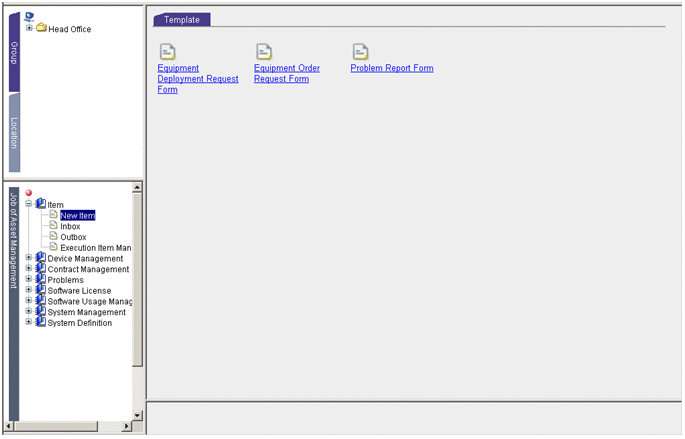Open Problem Report Form document icon
Image resolution: width=685 pixels, height=439 pixels.
(360, 52)
